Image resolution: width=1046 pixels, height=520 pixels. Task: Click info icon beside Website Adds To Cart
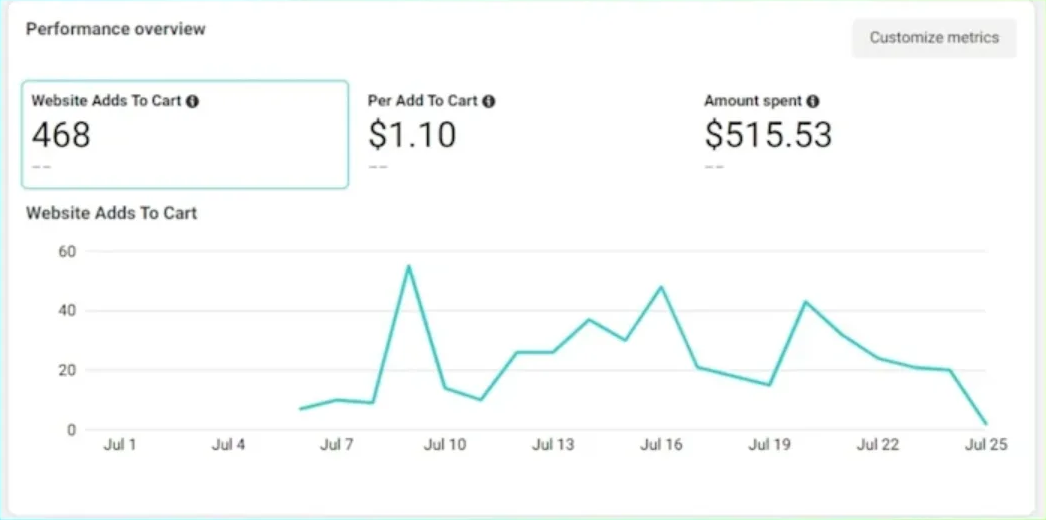192,101
